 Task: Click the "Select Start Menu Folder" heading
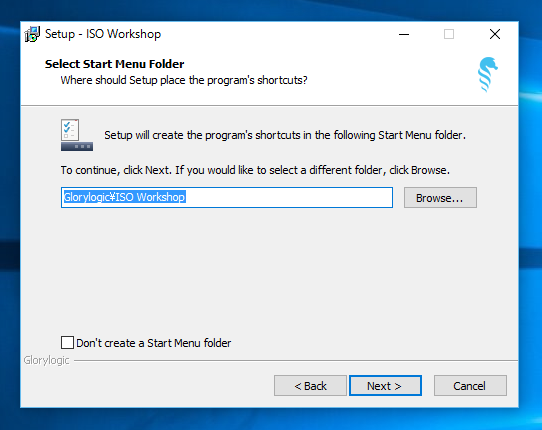pyautogui.click(x=114, y=64)
